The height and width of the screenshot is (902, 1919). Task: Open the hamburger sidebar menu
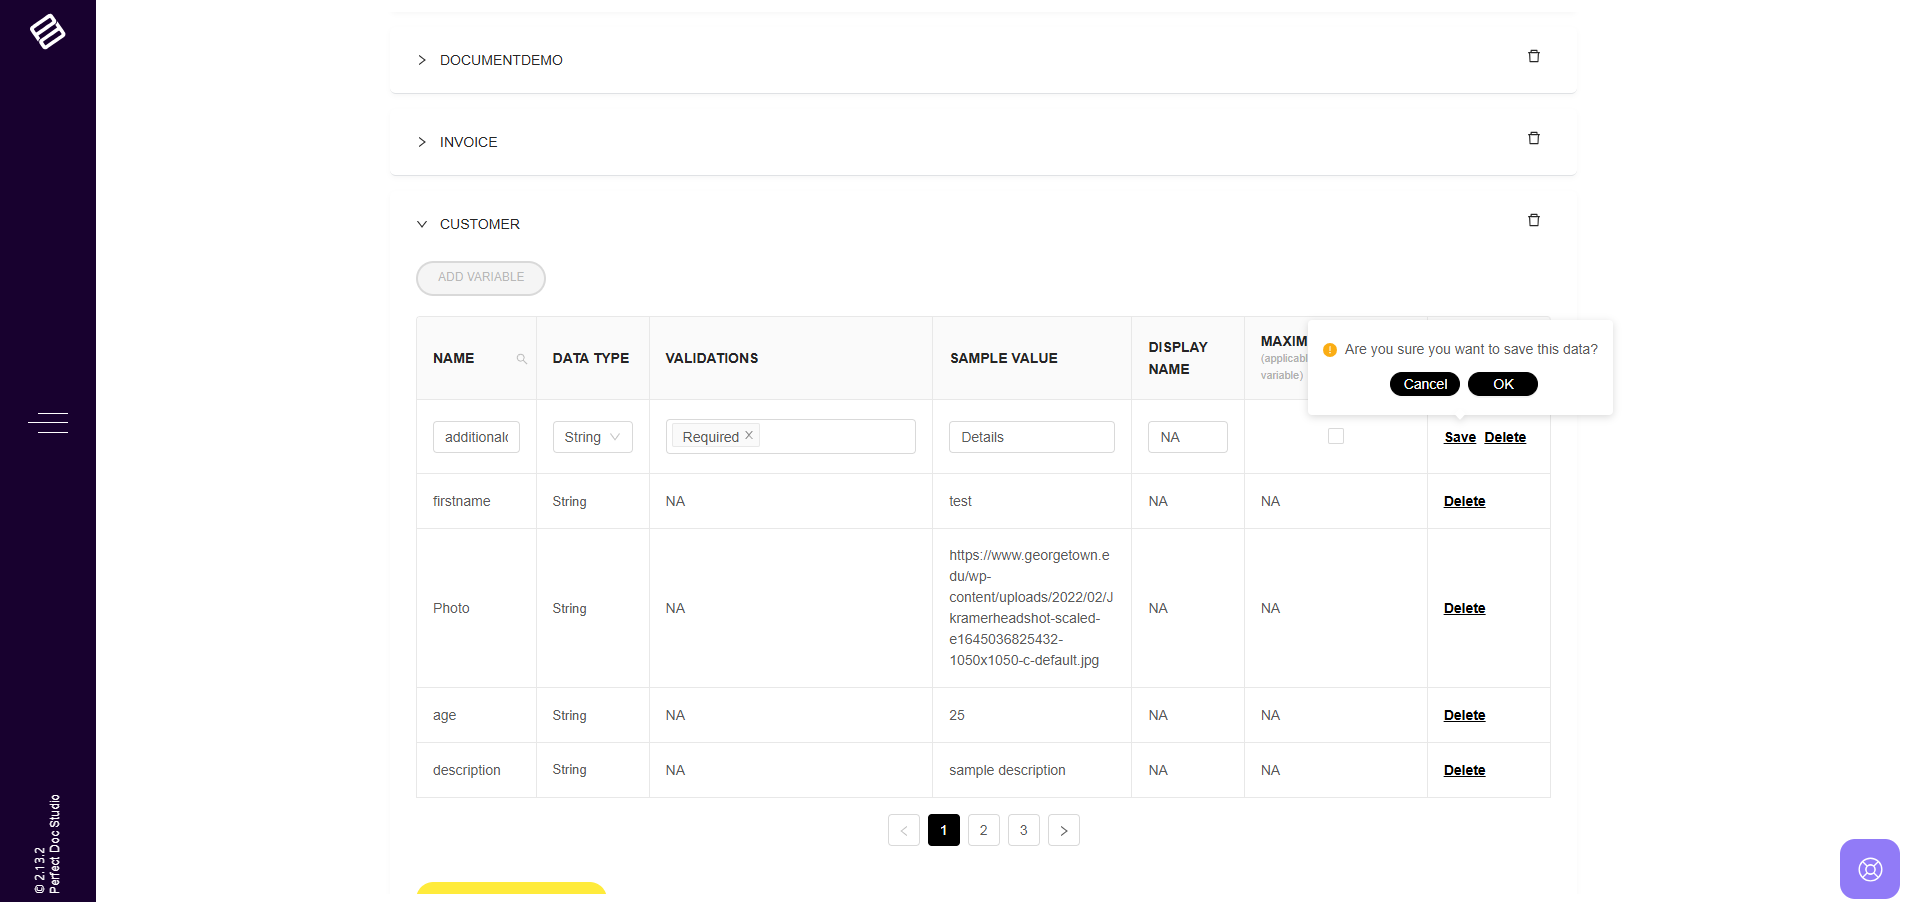pyautogui.click(x=48, y=423)
